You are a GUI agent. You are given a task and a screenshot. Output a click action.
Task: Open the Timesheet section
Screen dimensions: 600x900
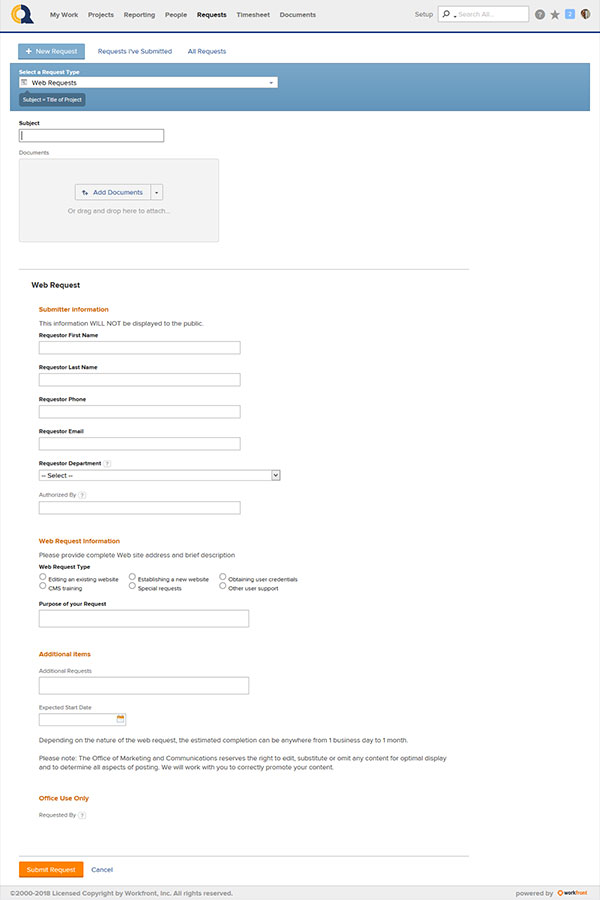253,15
